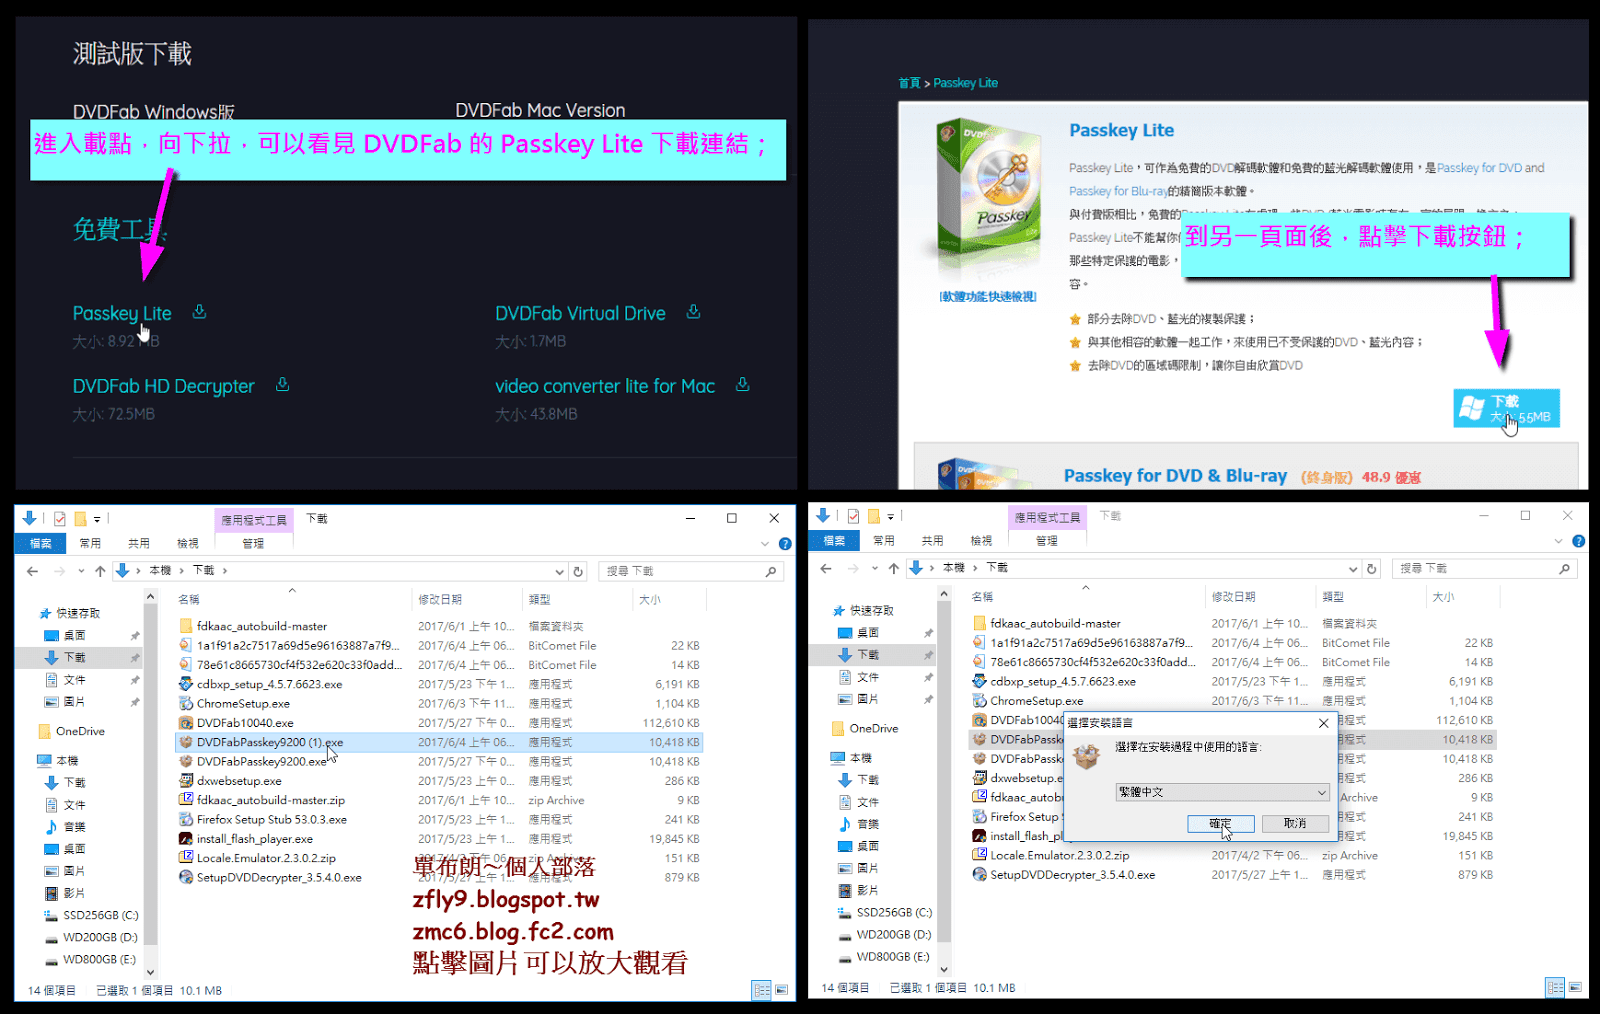This screenshot has height=1014, width=1600.
Task: Expand the address bar history dropdown in right Explorer
Action: tap(1353, 568)
